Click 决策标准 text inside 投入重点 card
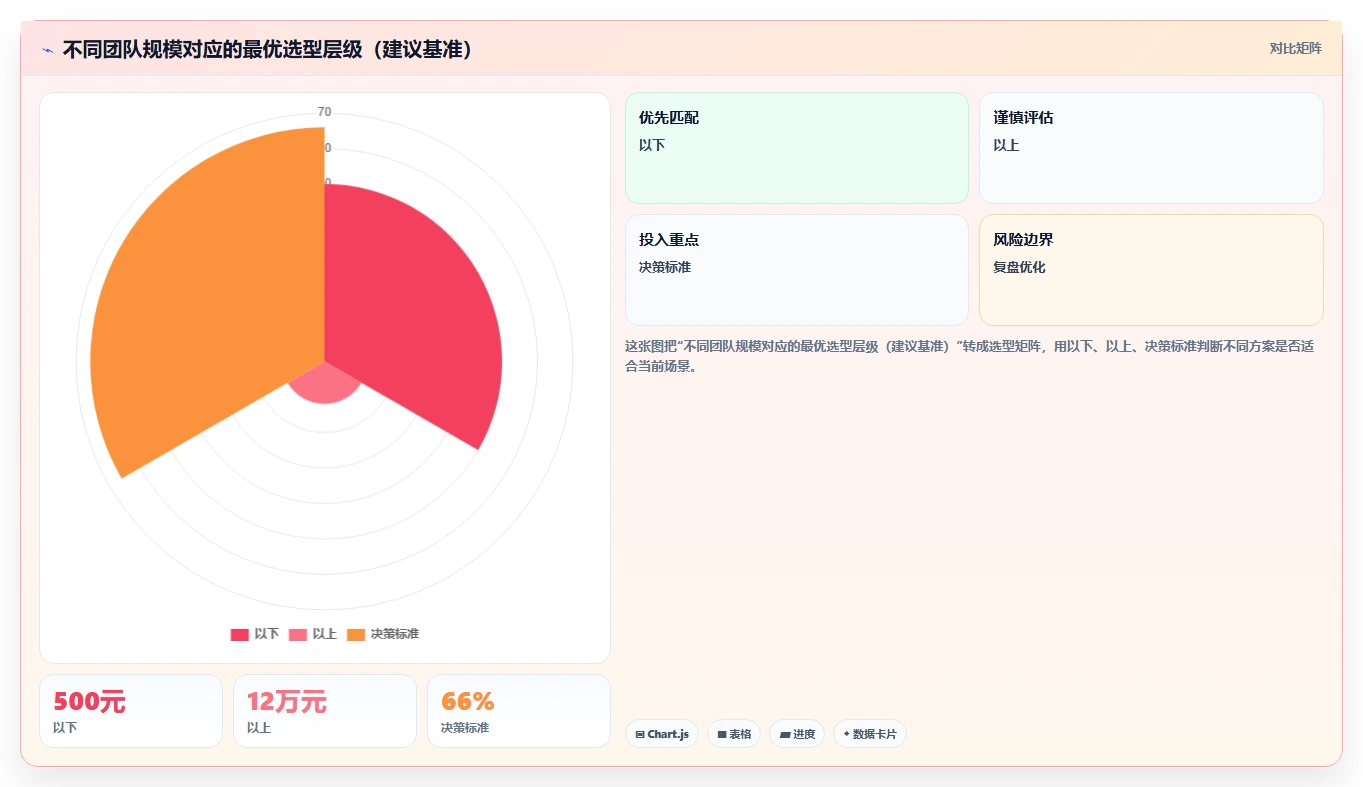 pos(665,267)
